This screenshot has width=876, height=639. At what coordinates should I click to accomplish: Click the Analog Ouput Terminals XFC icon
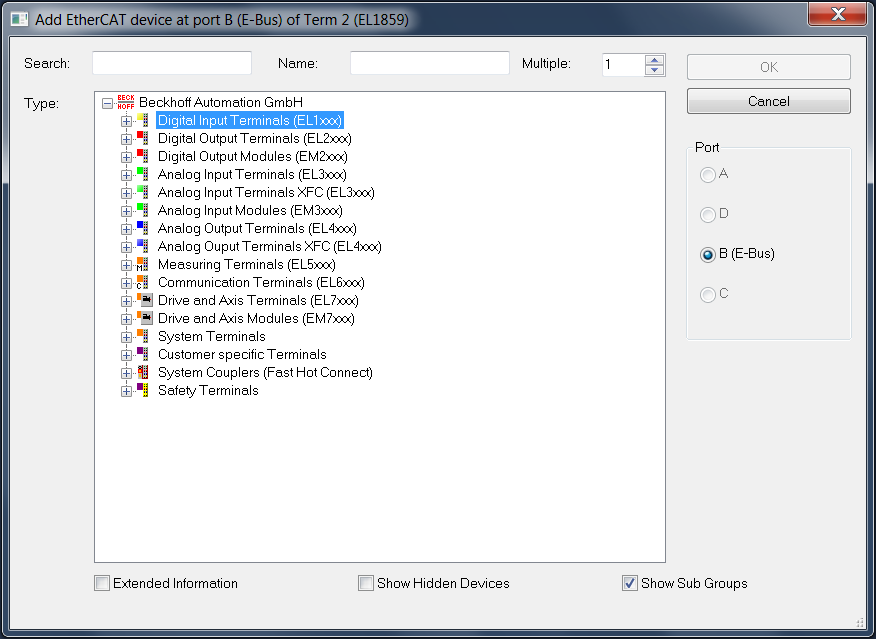[x=142, y=246]
